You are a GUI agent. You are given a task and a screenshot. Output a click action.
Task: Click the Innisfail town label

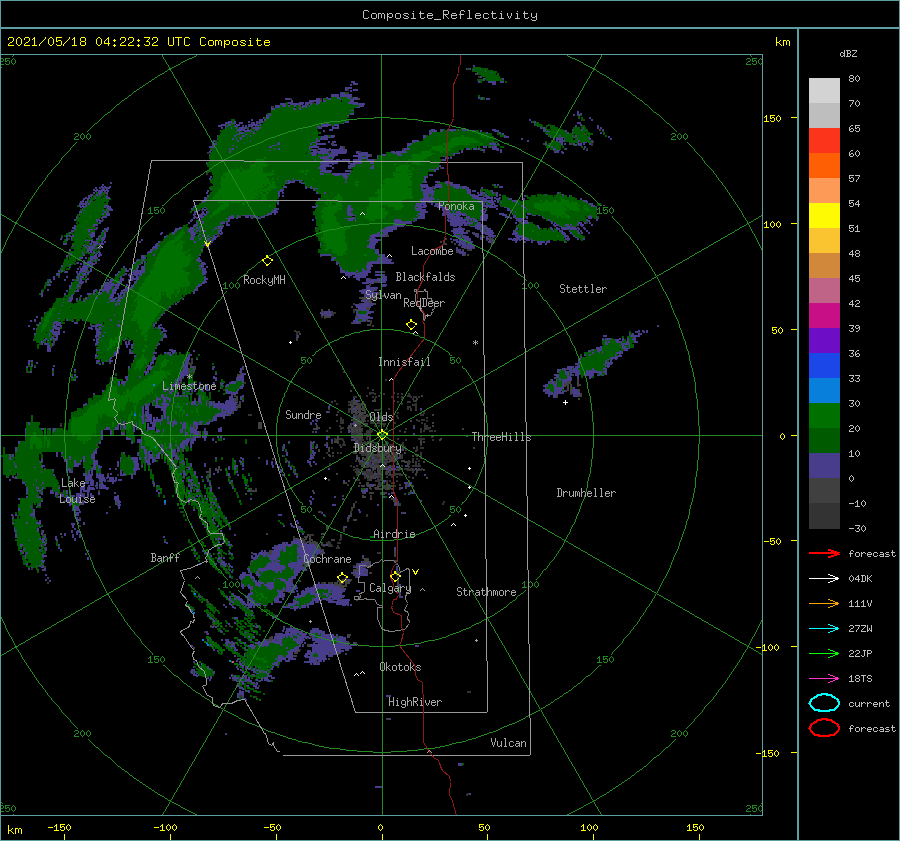[x=404, y=362]
